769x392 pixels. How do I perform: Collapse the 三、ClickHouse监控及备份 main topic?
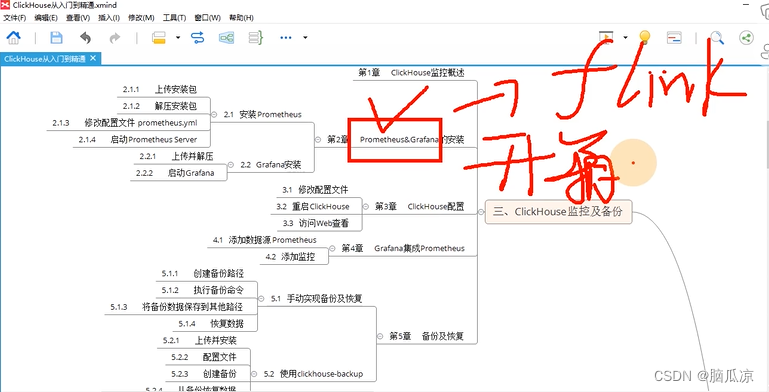(481, 212)
